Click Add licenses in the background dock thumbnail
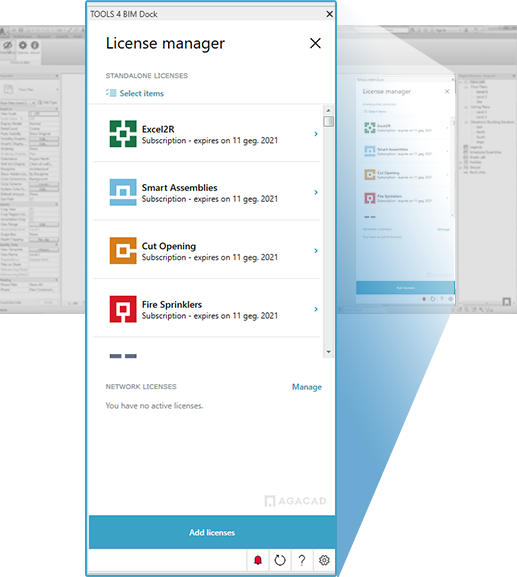517x577 pixels. tap(405, 288)
